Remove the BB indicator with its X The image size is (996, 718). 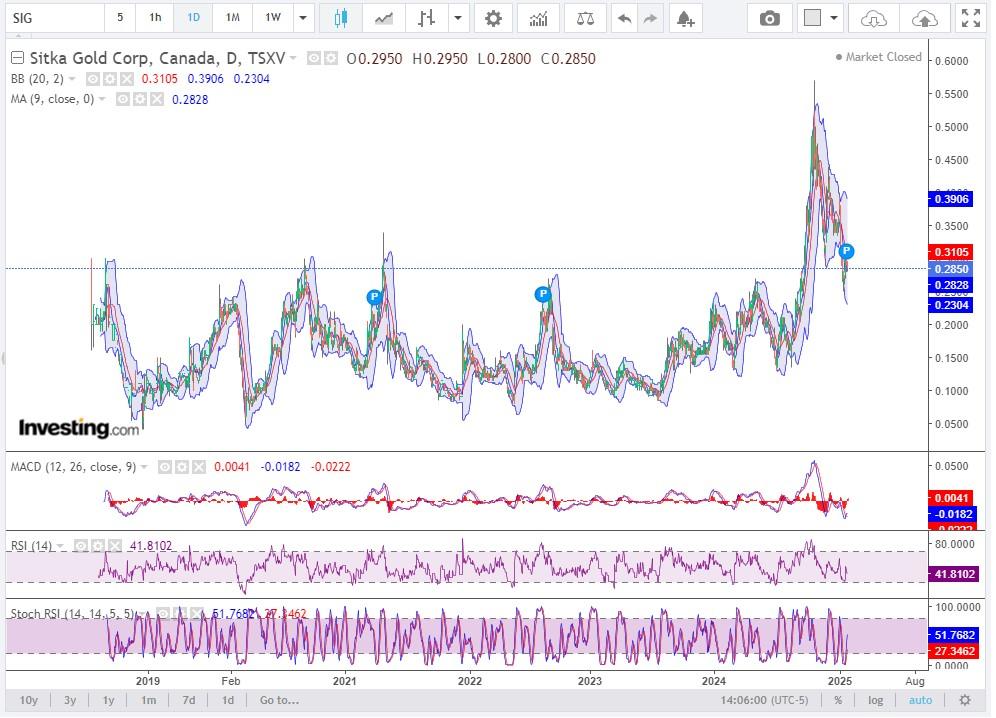[126, 79]
